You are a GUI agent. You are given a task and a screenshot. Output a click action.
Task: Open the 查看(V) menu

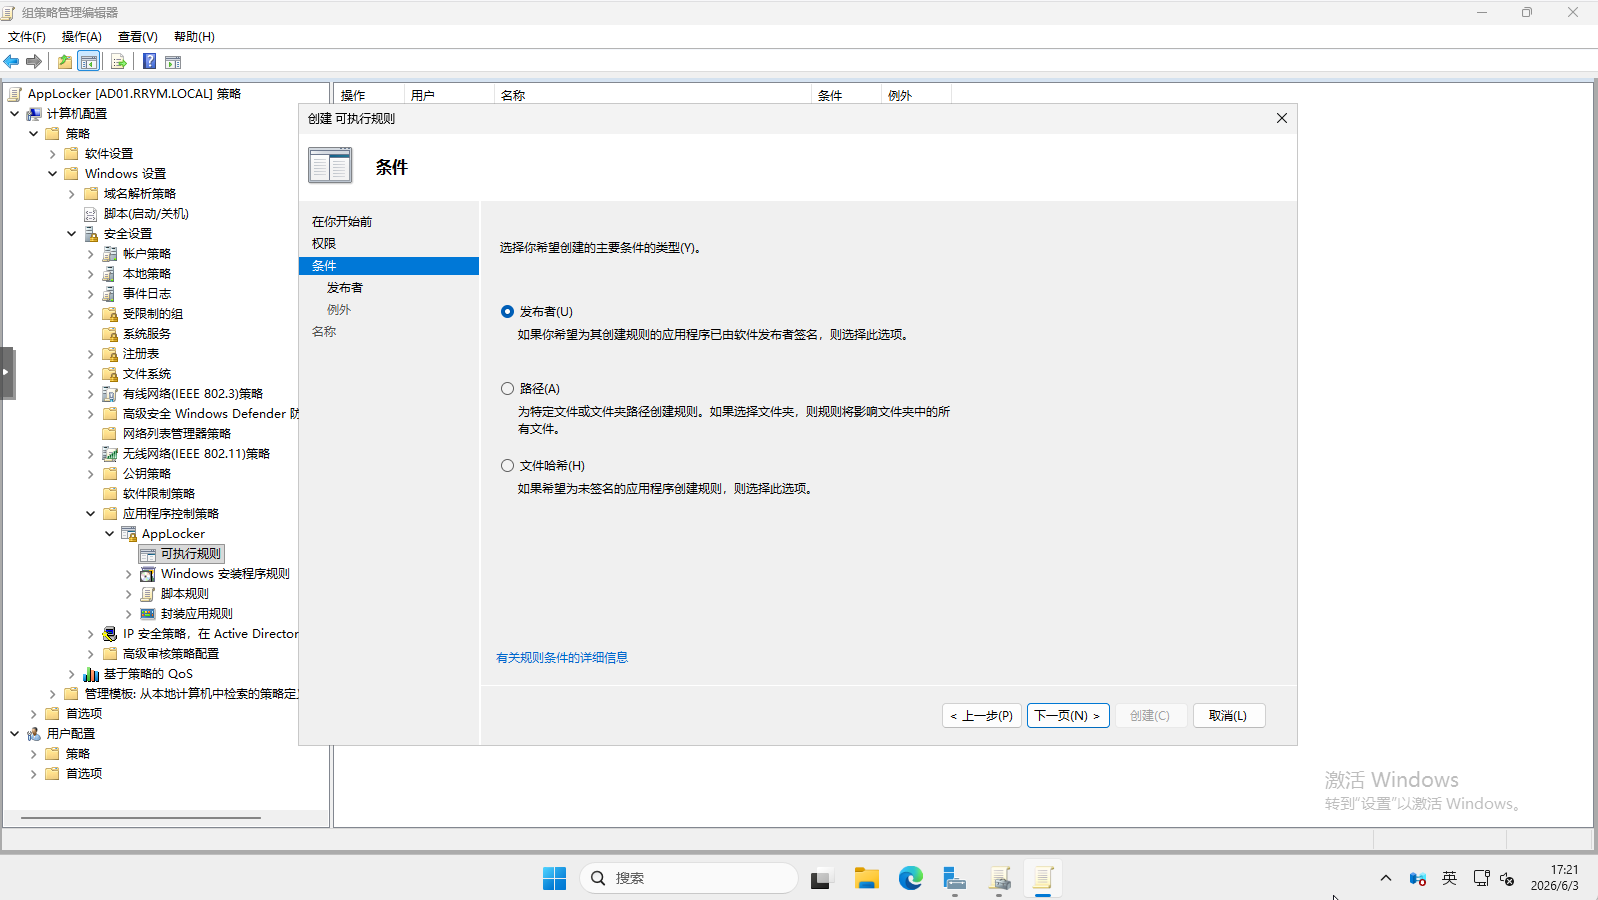138,37
